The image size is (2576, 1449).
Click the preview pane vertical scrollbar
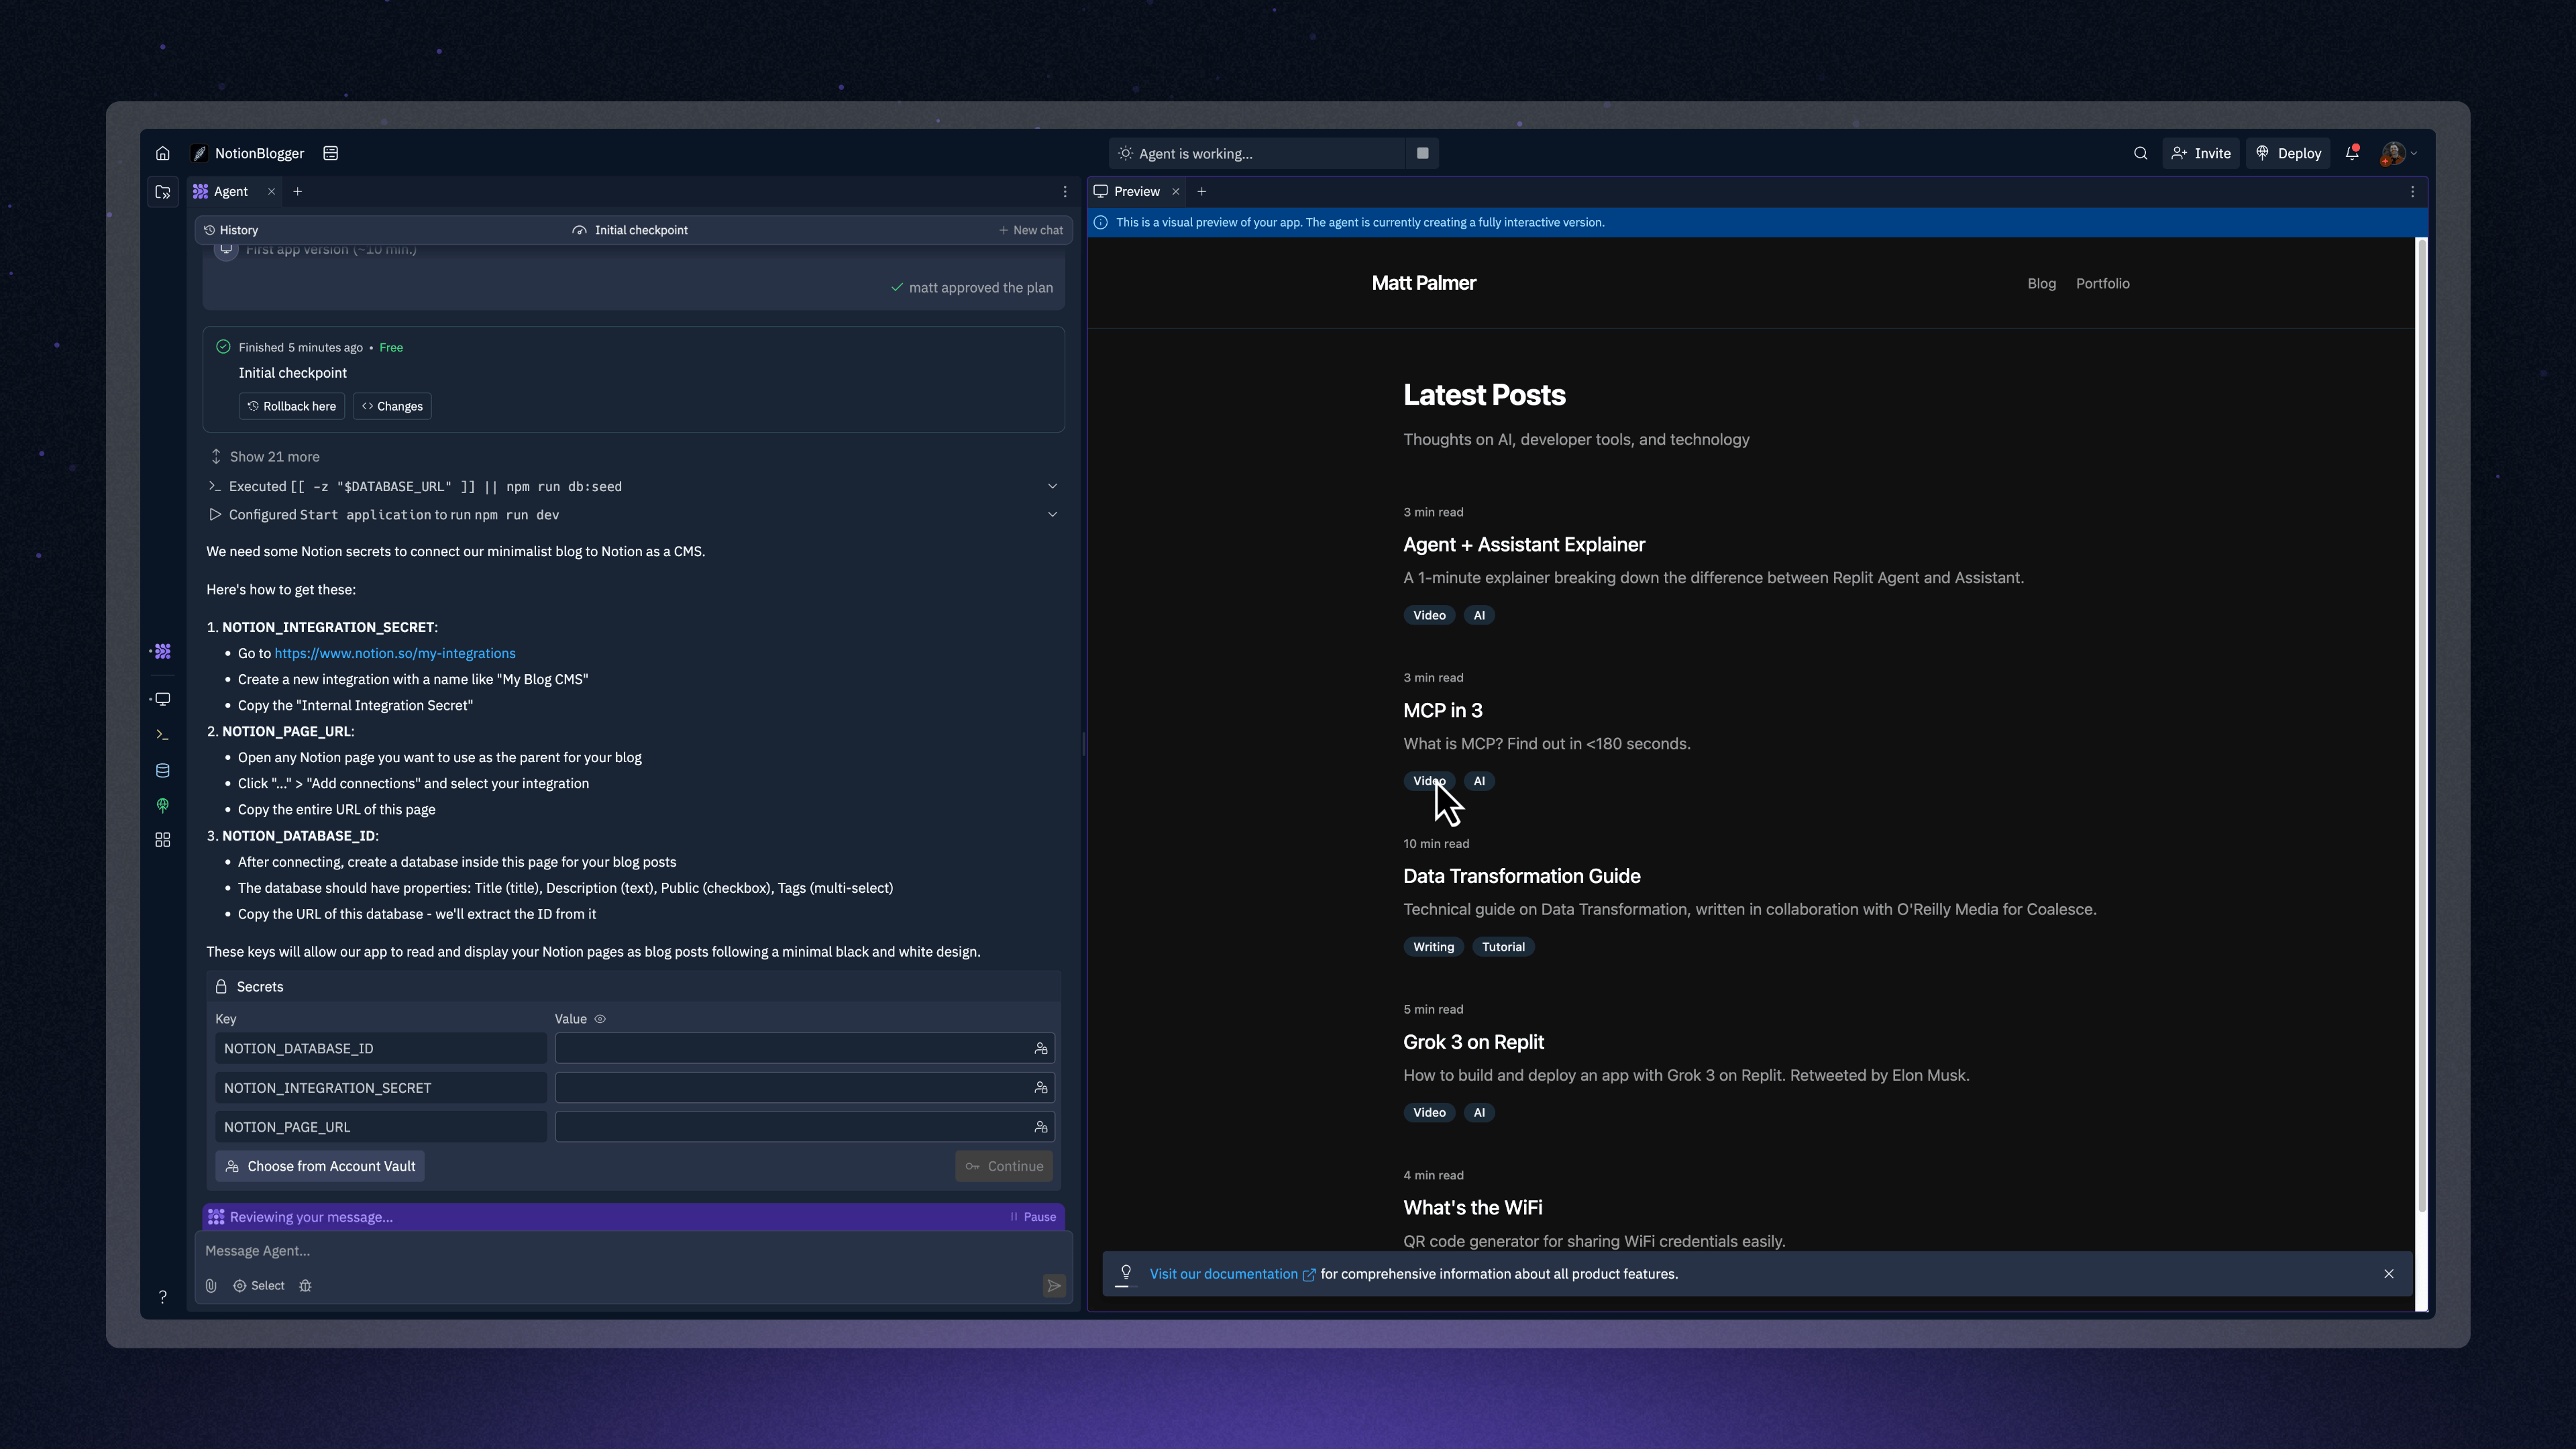coord(2421,725)
